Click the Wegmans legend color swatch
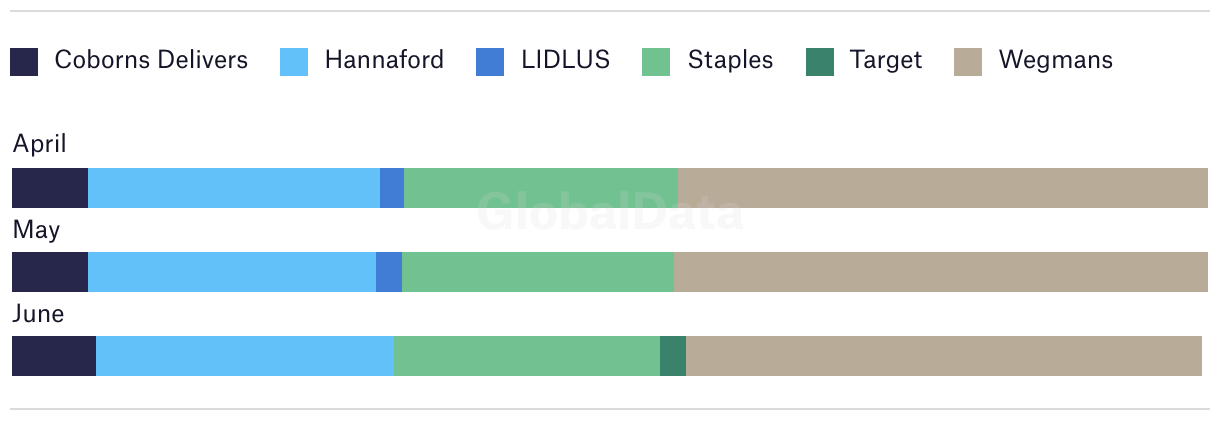 pyautogui.click(x=968, y=61)
